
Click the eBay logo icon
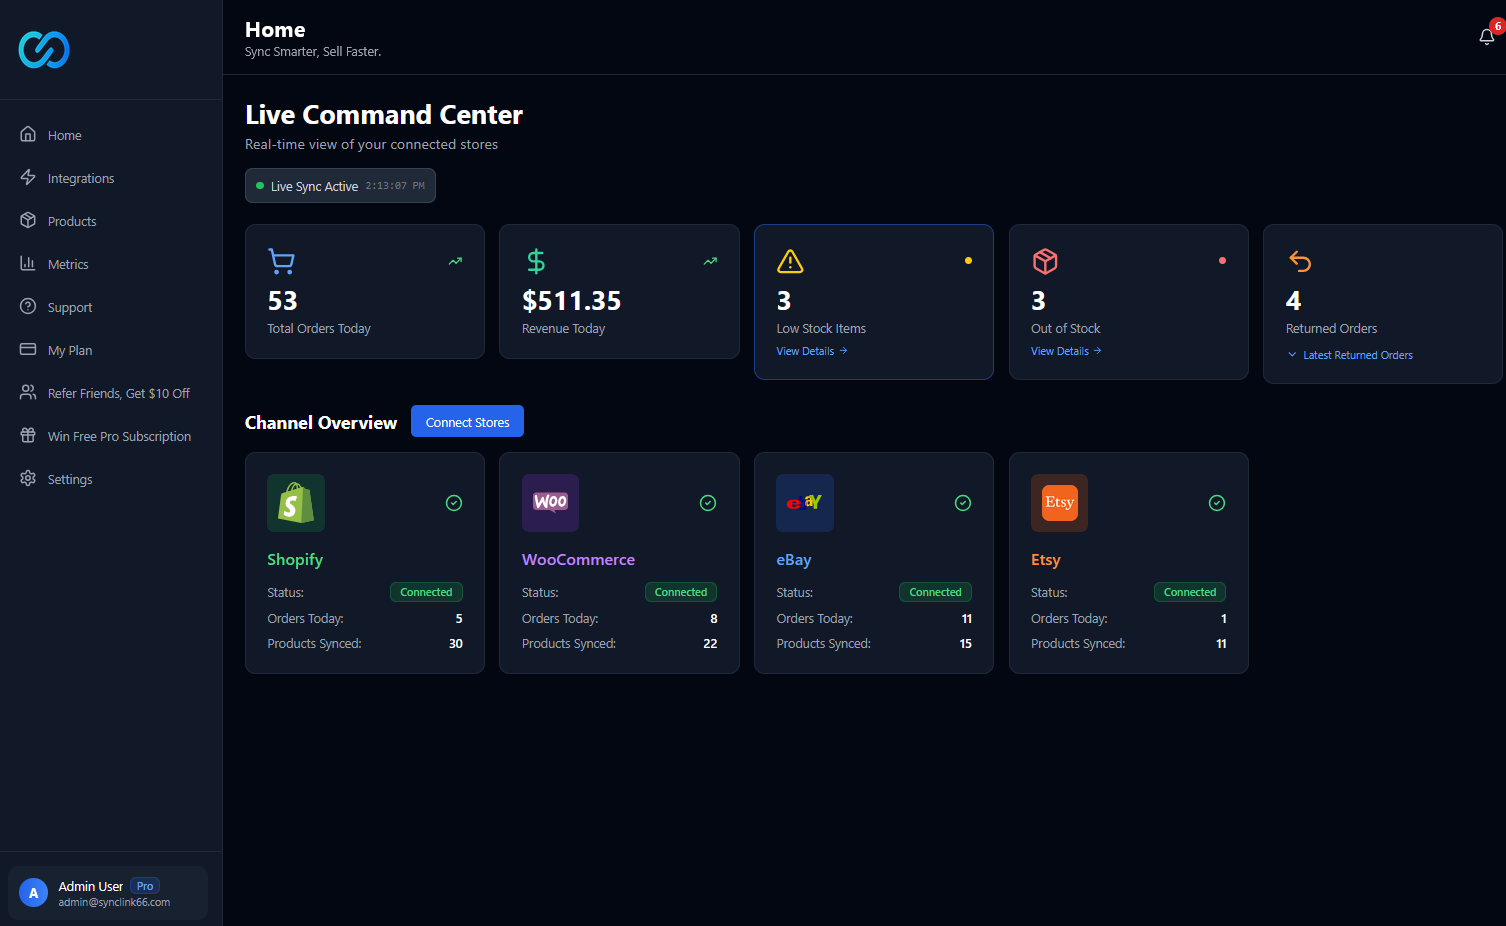pyautogui.click(x=804, y=503)
